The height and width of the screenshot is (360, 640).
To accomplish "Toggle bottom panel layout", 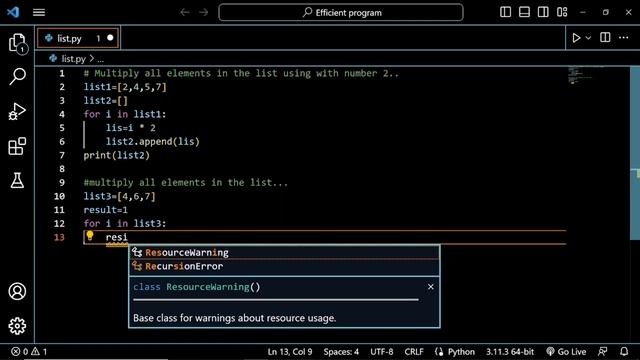I will pyautogui.click(x=524, y=12).
